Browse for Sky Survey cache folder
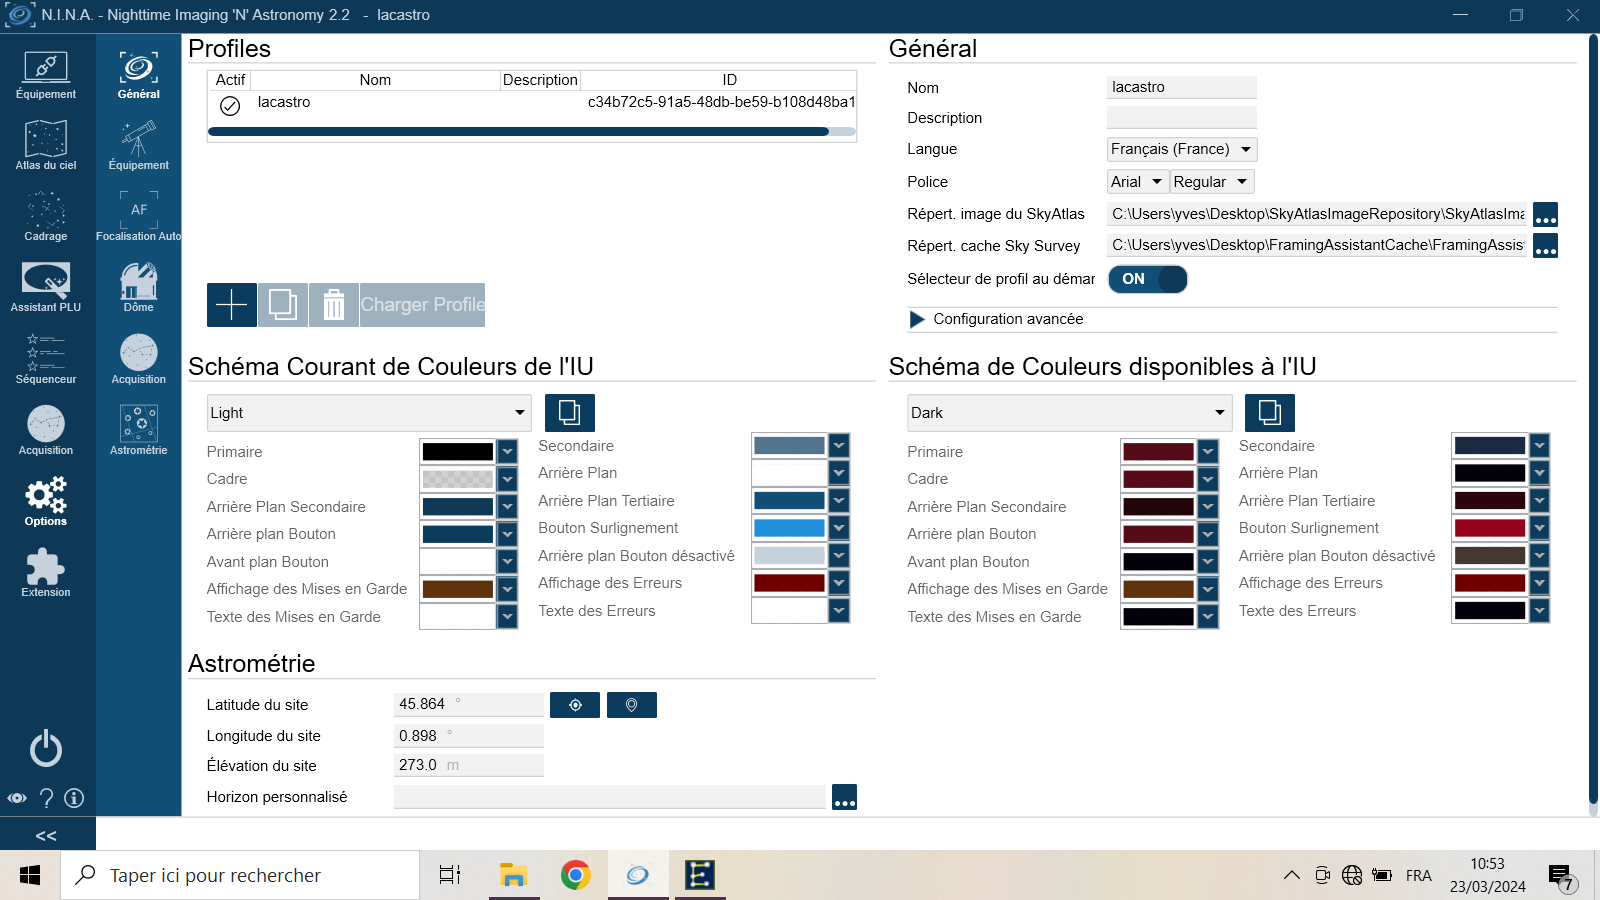The image size is (1600, 900). pos(1545,246)
